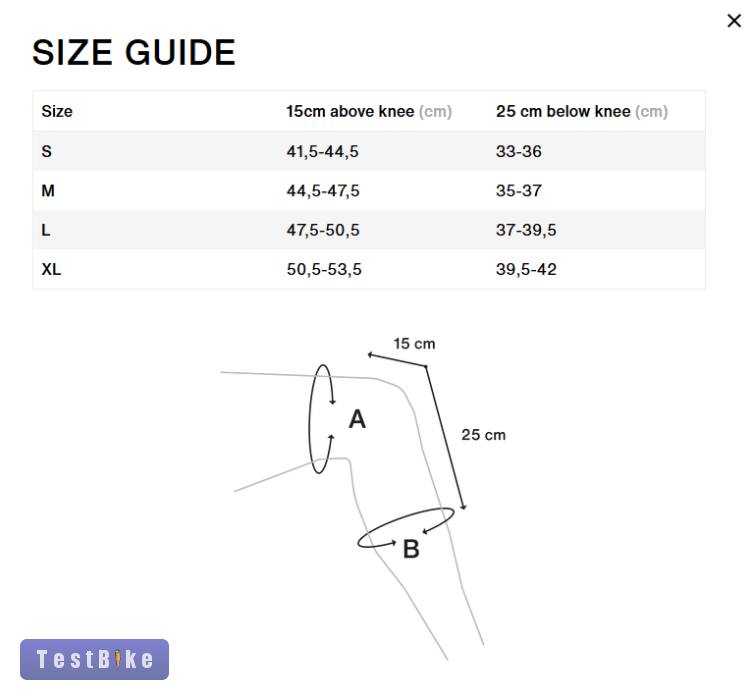Click the 37-39,5 below knee value
This screenshot has height=700, width=753.
[526, 230]
